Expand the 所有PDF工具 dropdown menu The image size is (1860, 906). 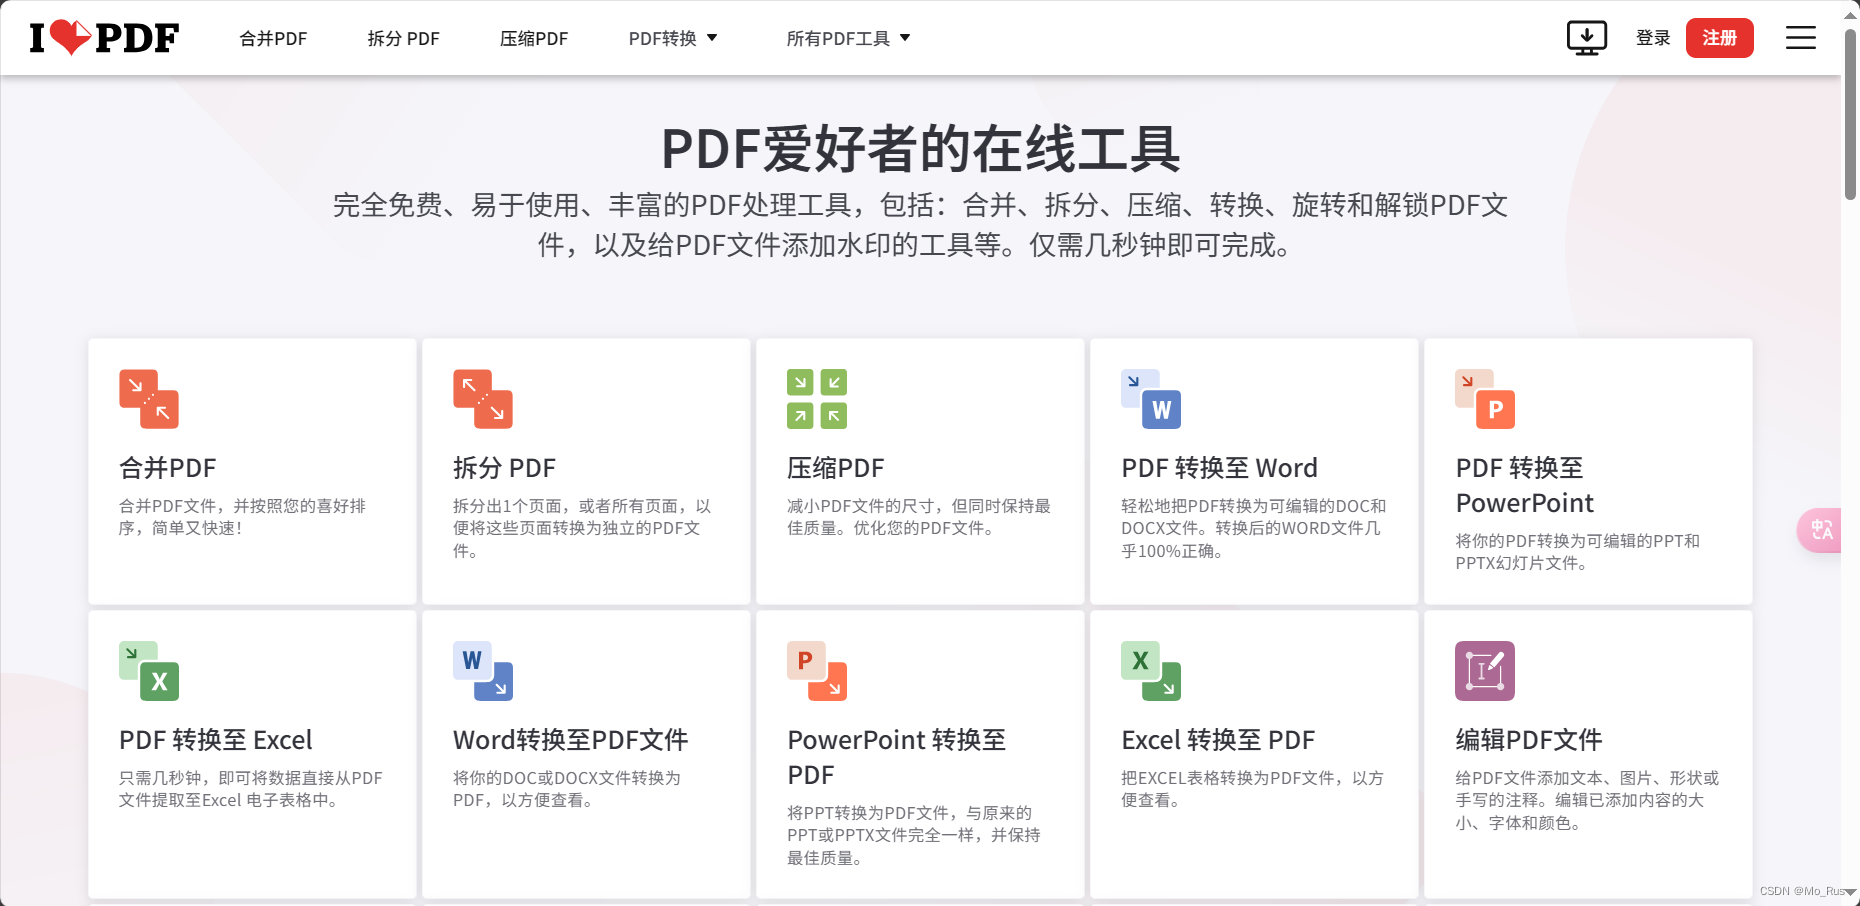[x=848, y=38]
